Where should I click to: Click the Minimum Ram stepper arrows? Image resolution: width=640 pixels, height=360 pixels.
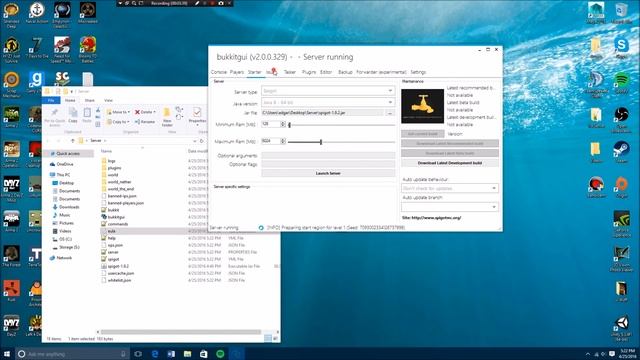coord(283,124)
